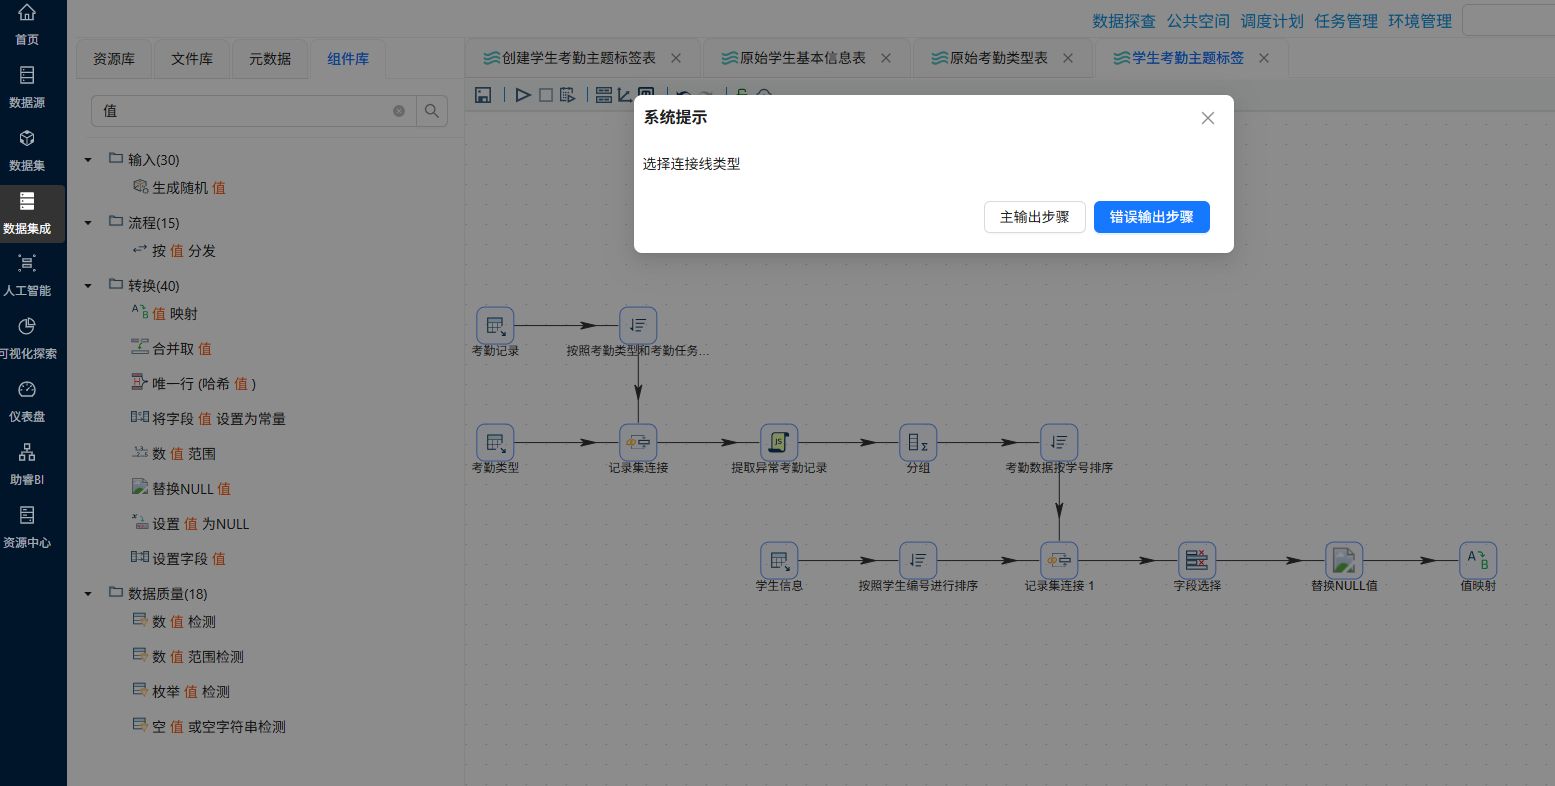Select 人工智能 in the sidebar
The image size is (1555, 786).
click(27, 274)
